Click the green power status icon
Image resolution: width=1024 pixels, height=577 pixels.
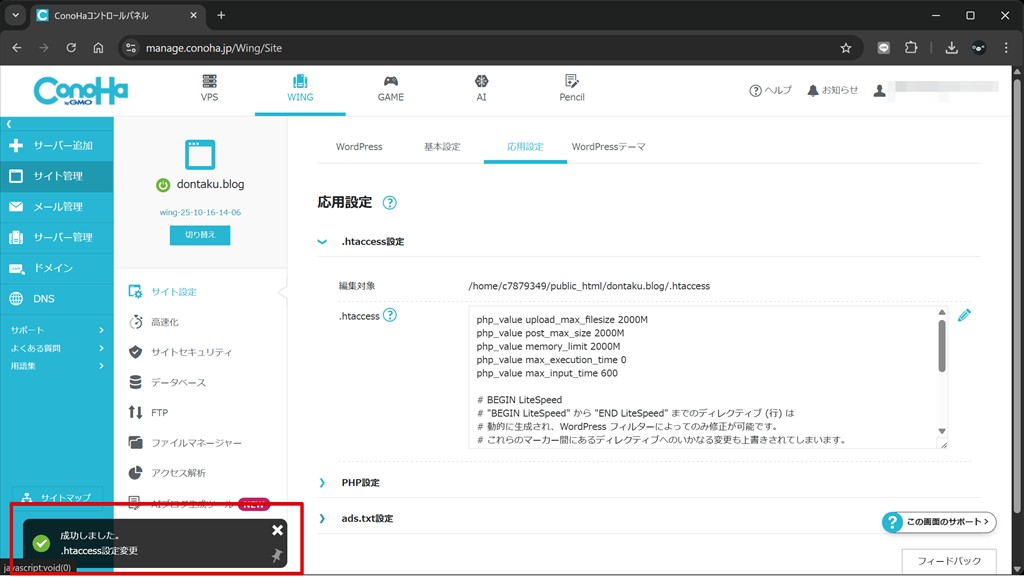click(x=163, y=185)
